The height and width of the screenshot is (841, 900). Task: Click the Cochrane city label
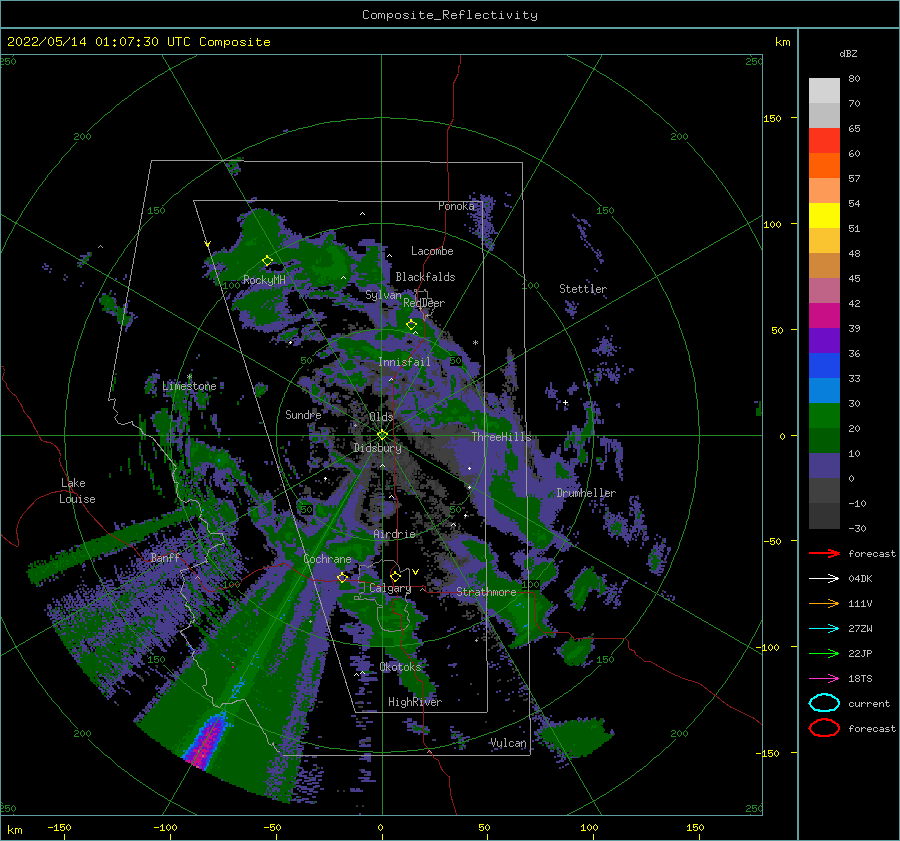tap(327, 559)
